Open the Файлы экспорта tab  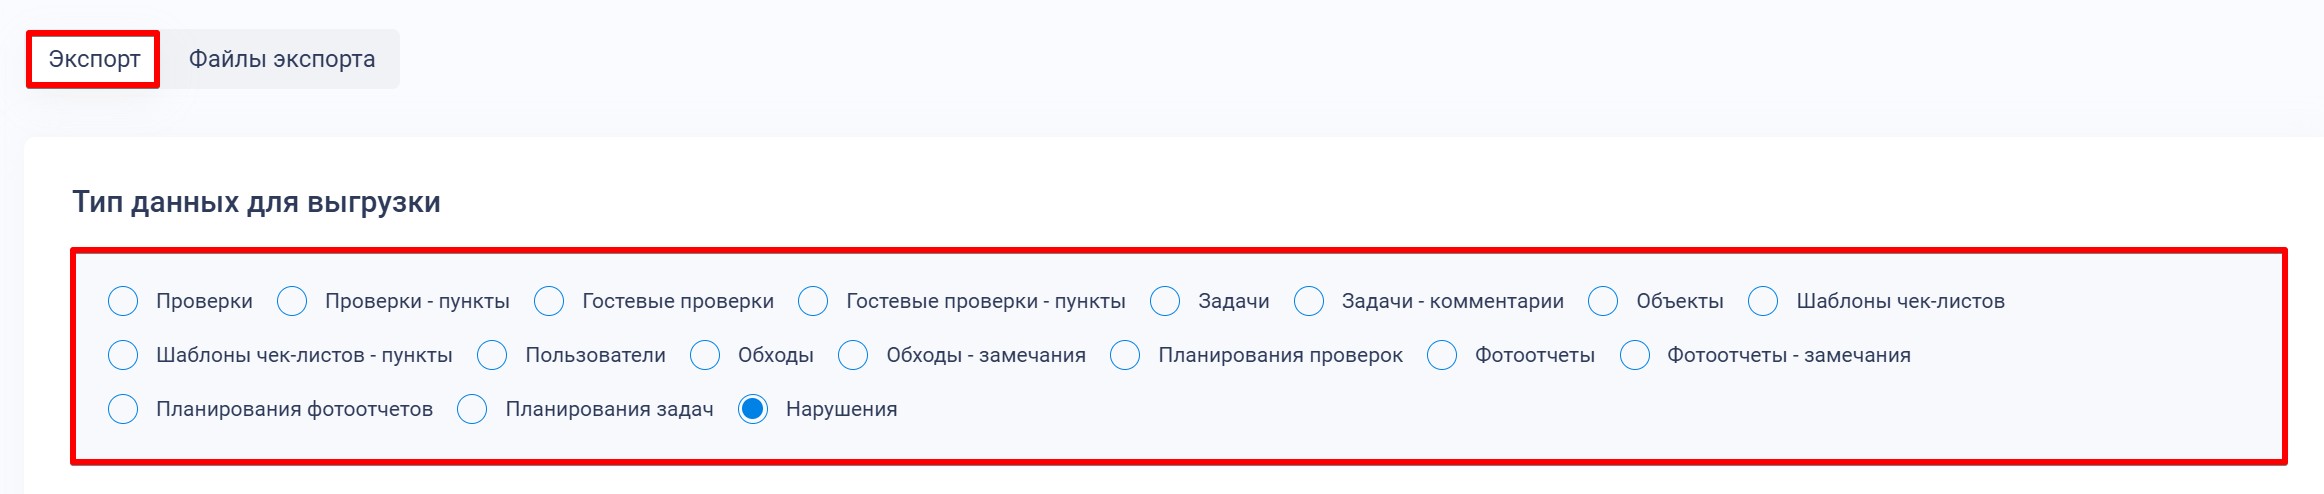(x=281, y=60)
